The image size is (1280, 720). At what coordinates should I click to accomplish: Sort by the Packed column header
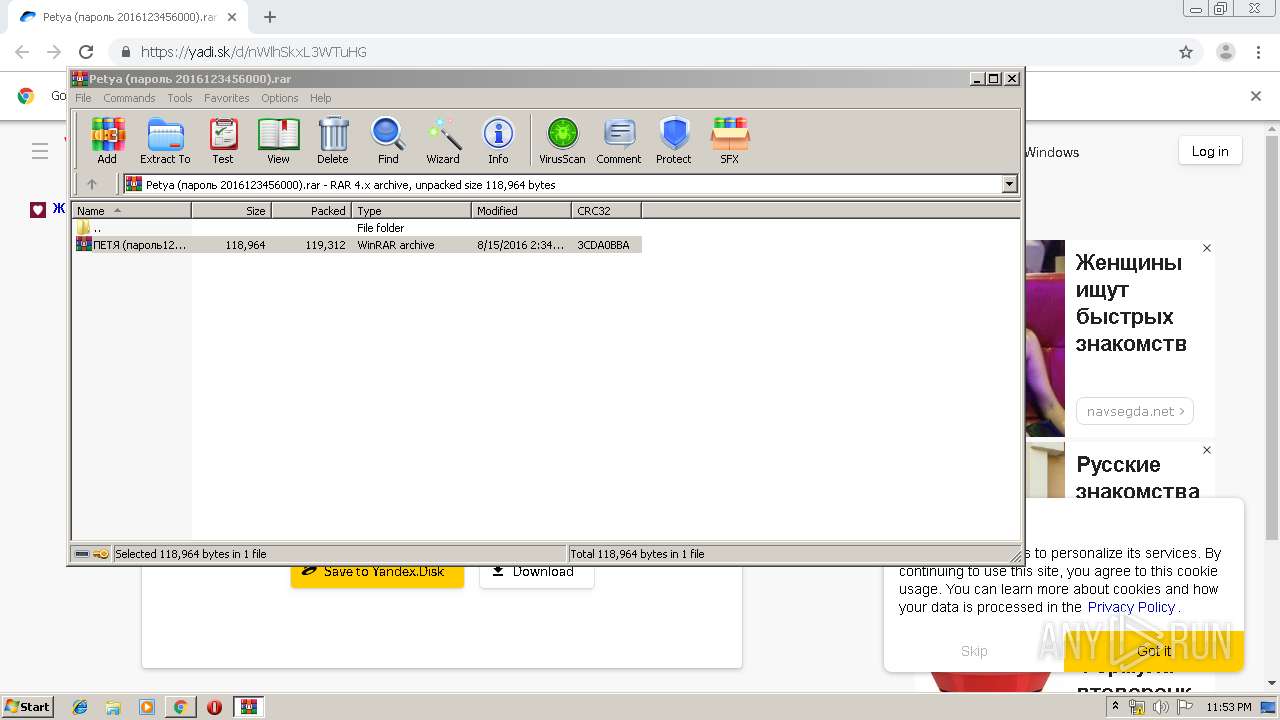pos(311,210)
